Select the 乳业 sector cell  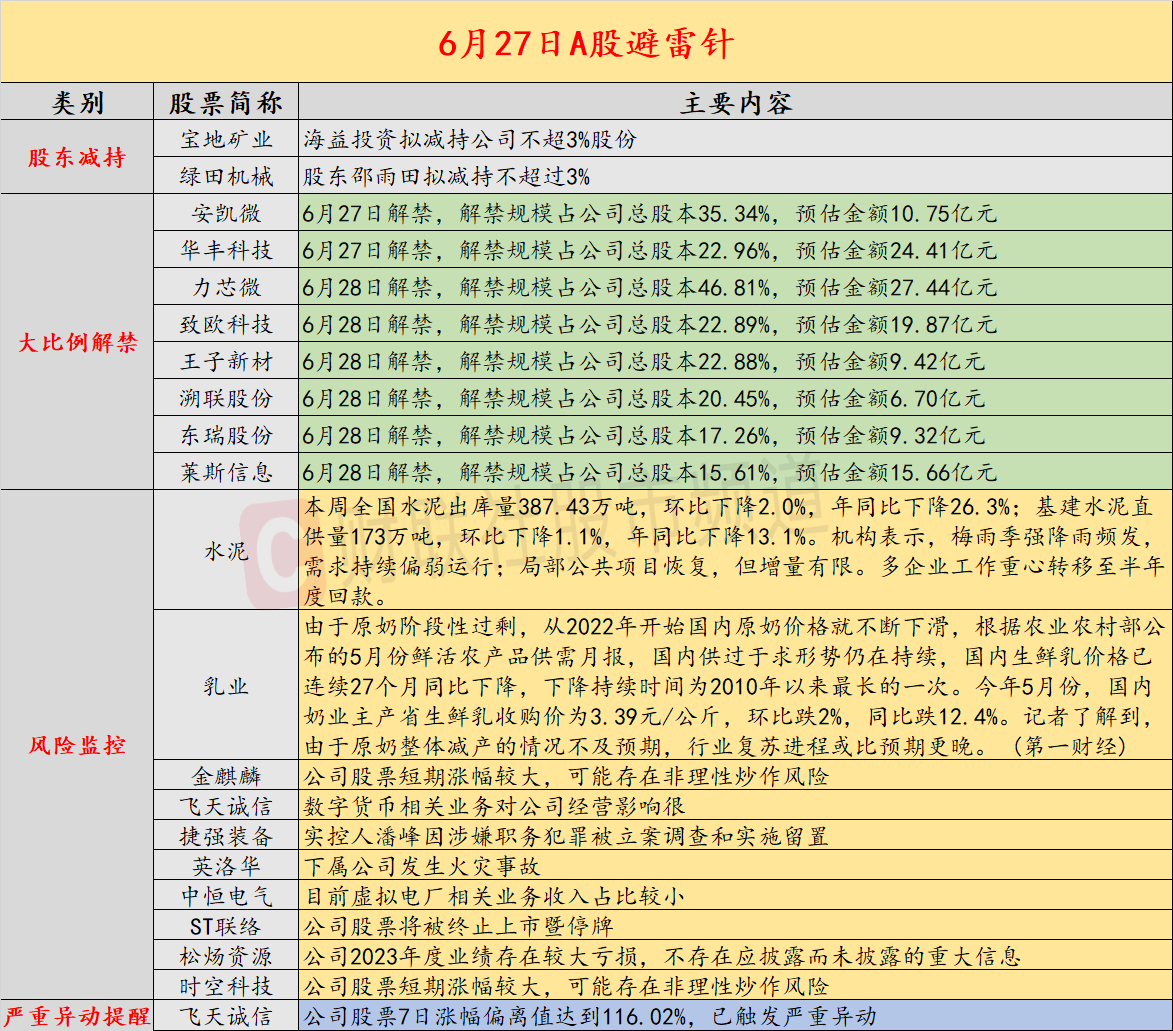click(226, 687)
